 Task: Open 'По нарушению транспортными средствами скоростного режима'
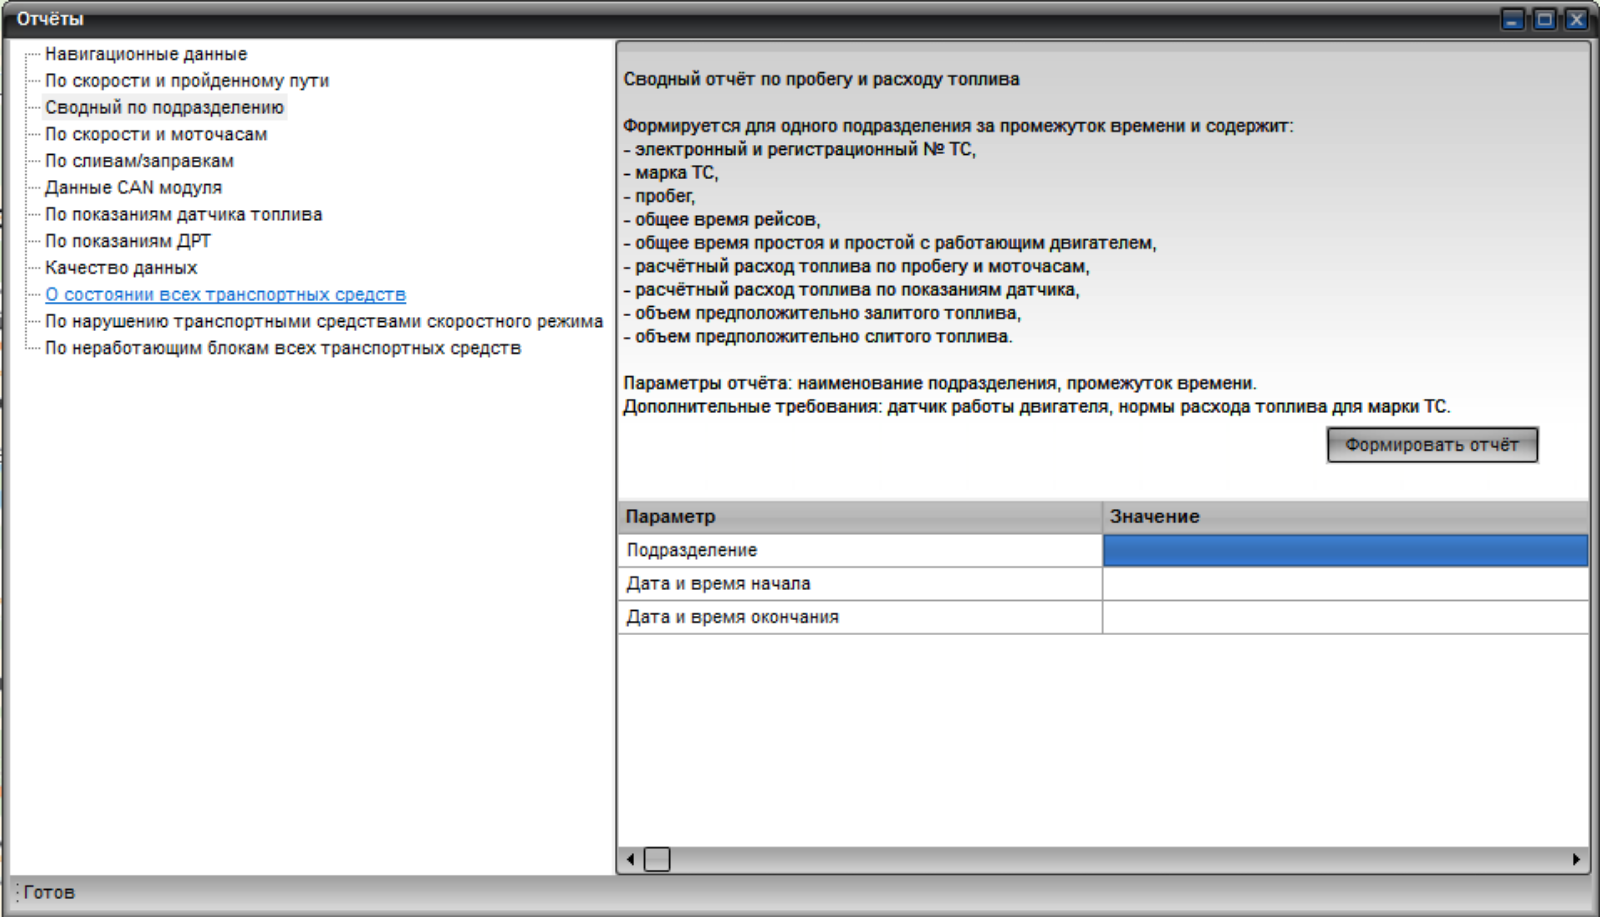click(x=324, y=322)
